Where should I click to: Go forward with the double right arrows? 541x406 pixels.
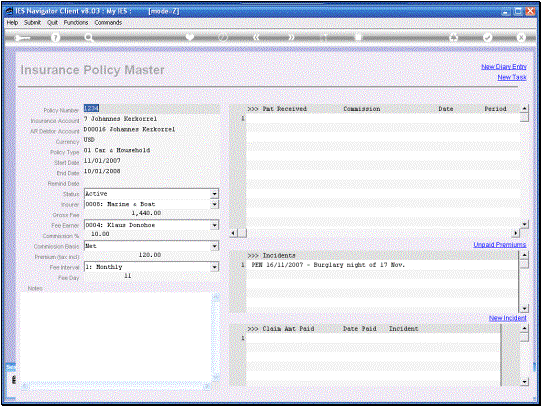point(292,37)
